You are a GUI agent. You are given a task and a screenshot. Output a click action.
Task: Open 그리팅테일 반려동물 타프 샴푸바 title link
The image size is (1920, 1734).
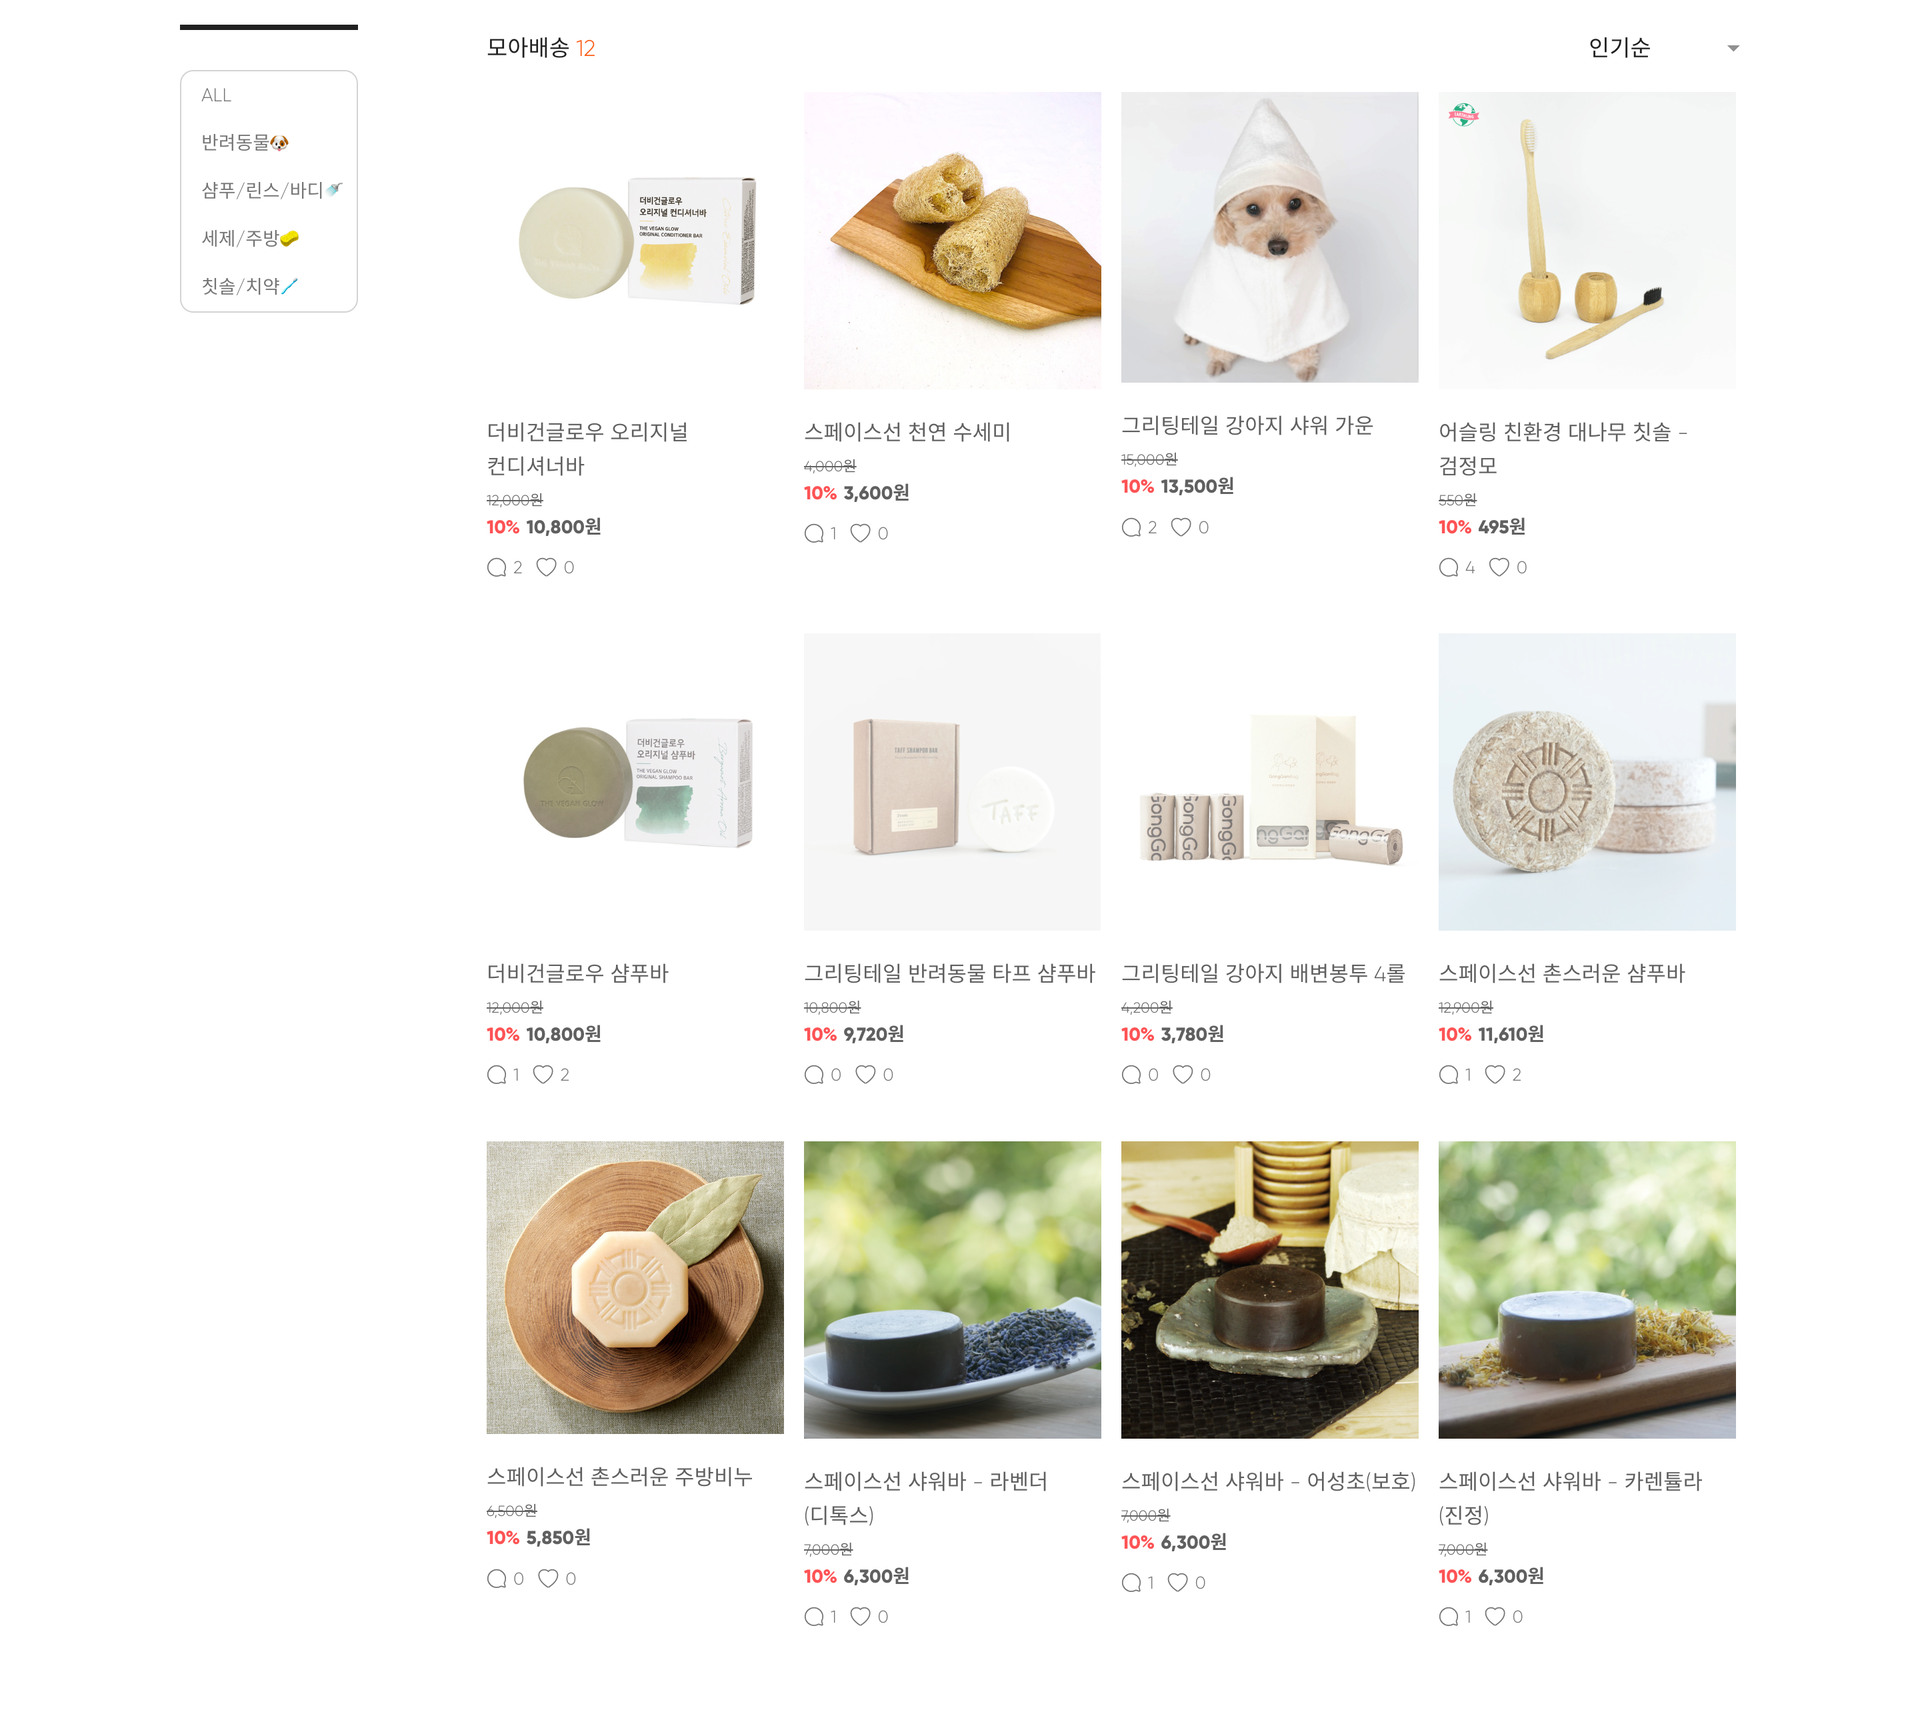(x=949, y=973)
